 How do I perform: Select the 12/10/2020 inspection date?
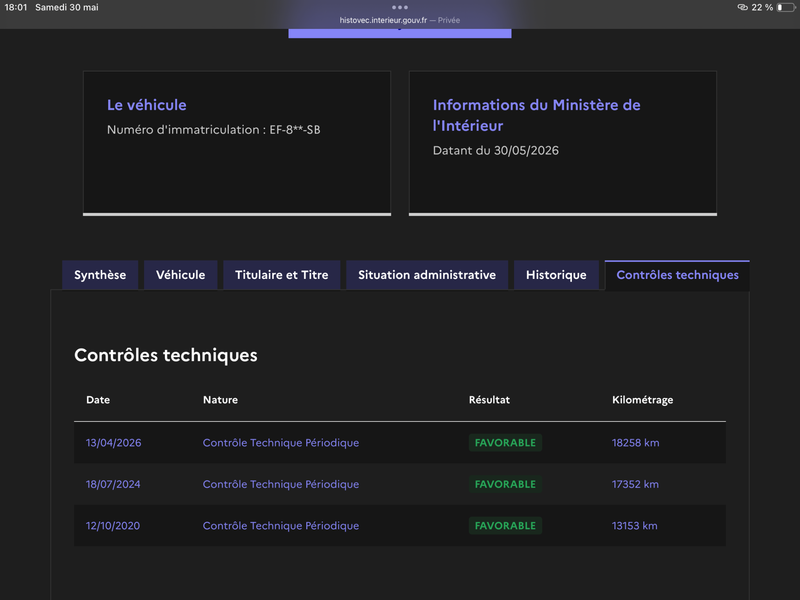[113, 526]
